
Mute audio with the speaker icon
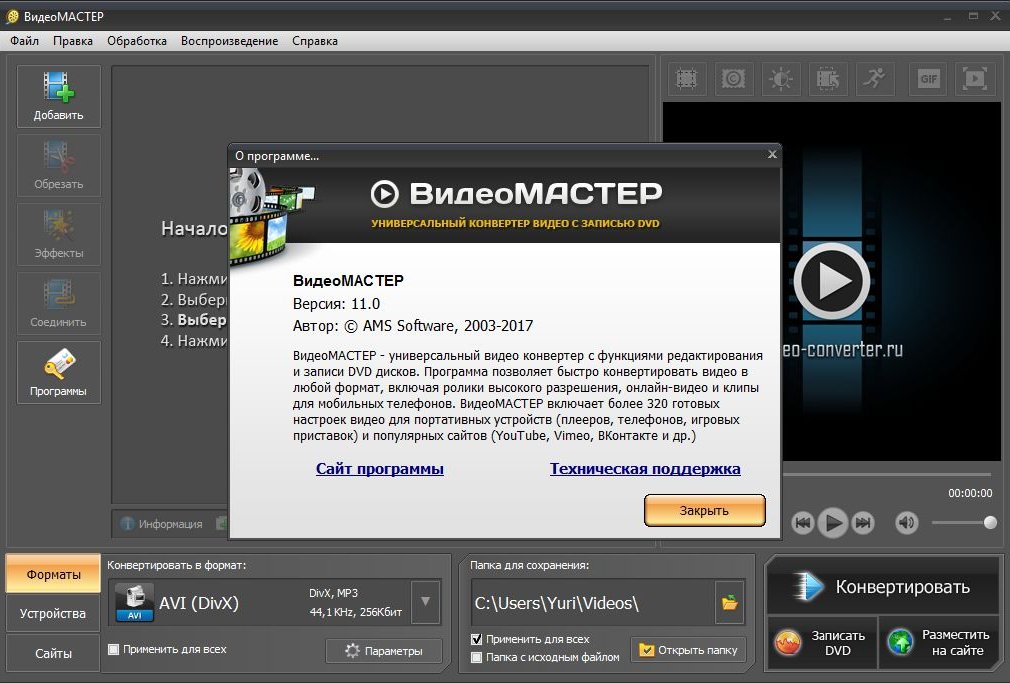pyautogui.click(x=906, y=523)
